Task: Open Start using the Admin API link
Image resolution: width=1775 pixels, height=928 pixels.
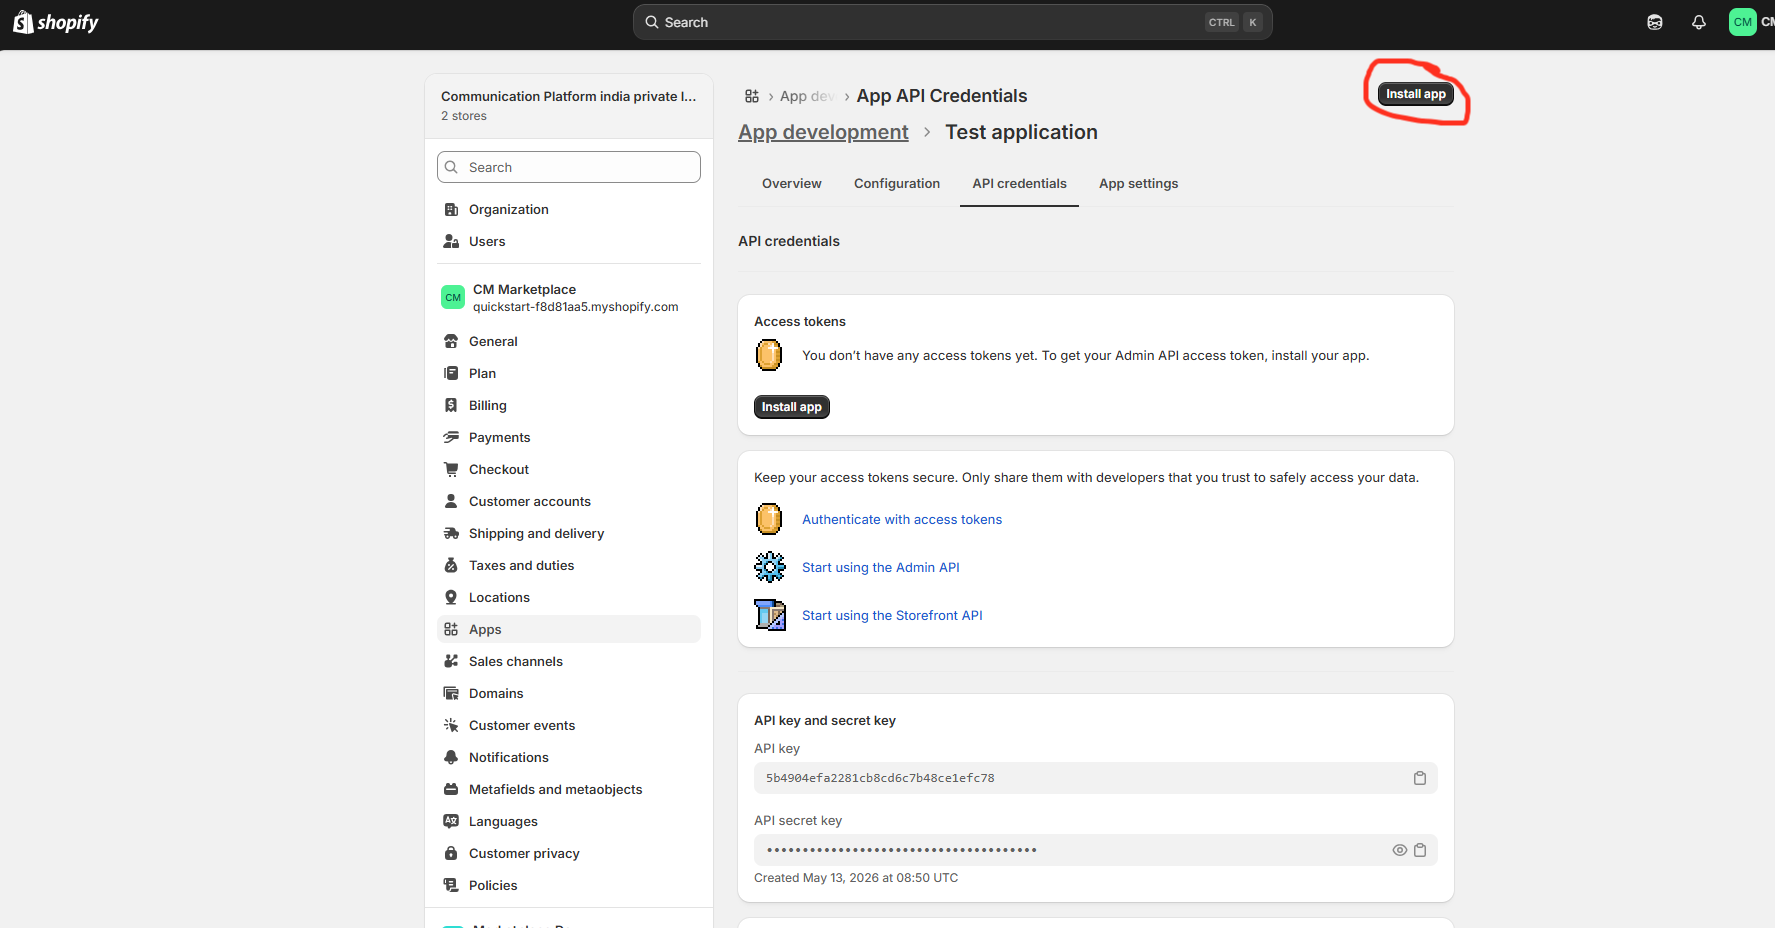Action: point(881,567)
